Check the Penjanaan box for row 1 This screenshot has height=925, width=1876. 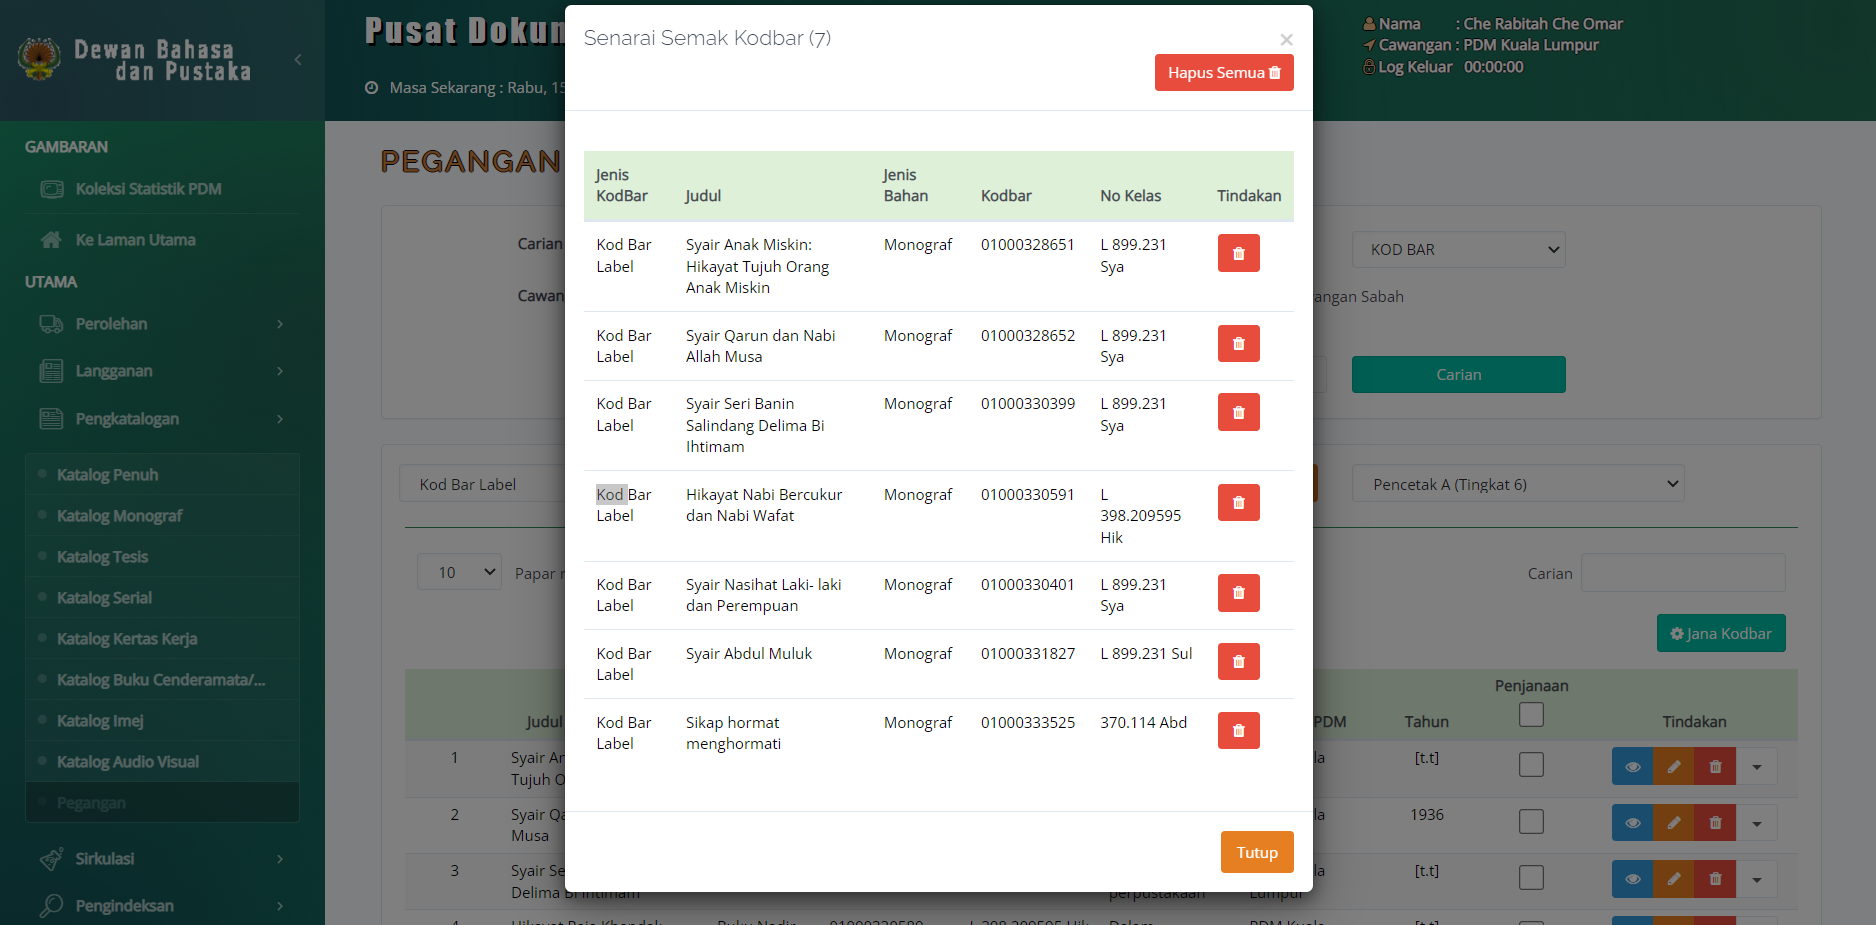pyautogui.click(x=1531, y=765)
